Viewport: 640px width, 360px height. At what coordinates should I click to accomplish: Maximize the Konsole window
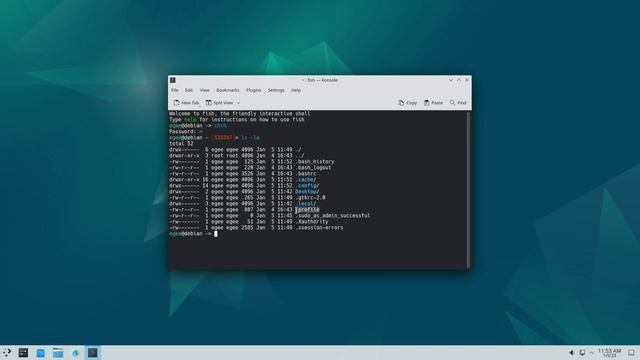[x=459, y=80]
